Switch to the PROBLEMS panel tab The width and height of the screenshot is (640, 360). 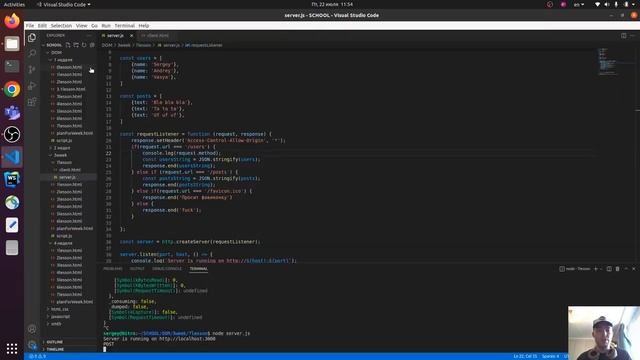113,269
